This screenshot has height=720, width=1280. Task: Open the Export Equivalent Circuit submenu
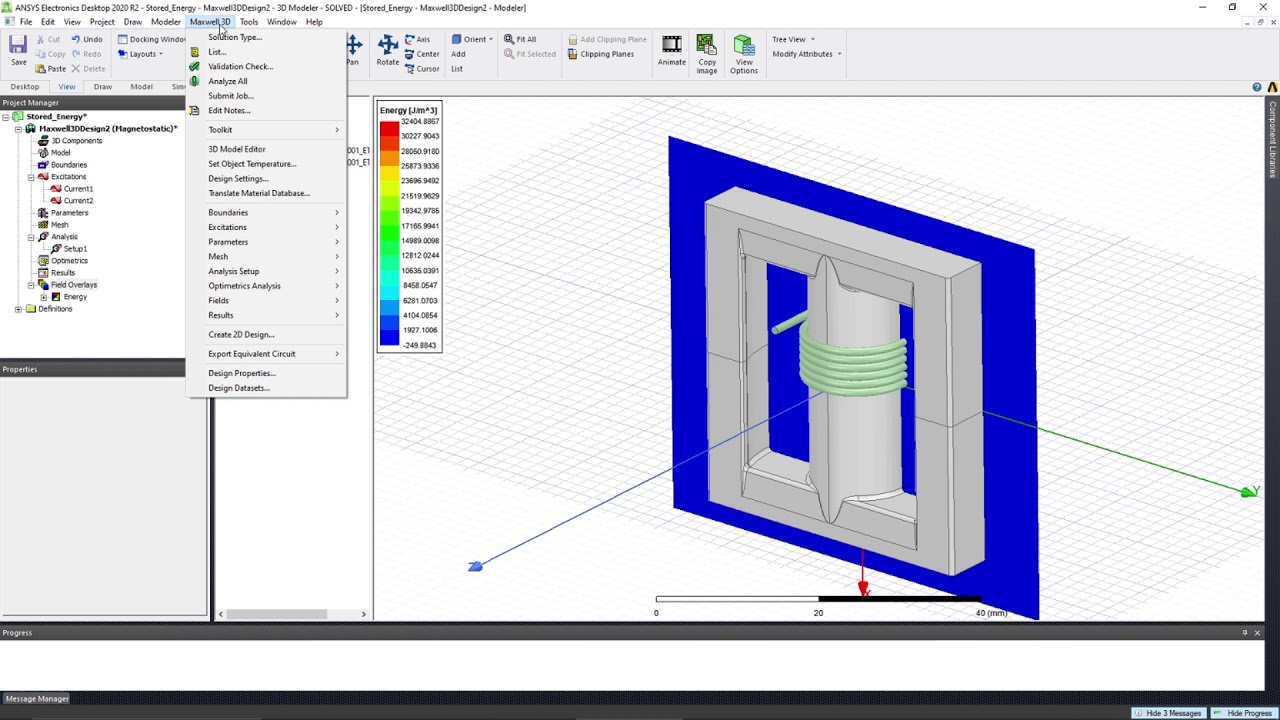click(x=268, y=353)
